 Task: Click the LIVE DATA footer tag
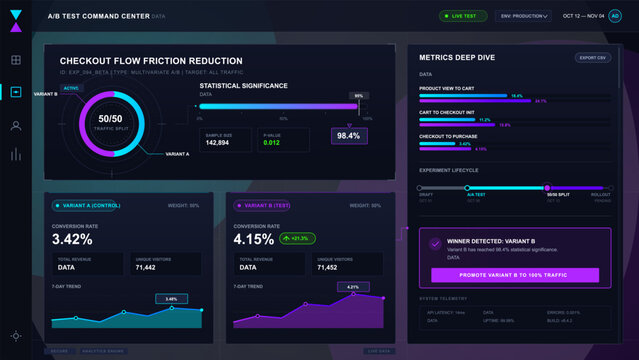click(379, 351)
